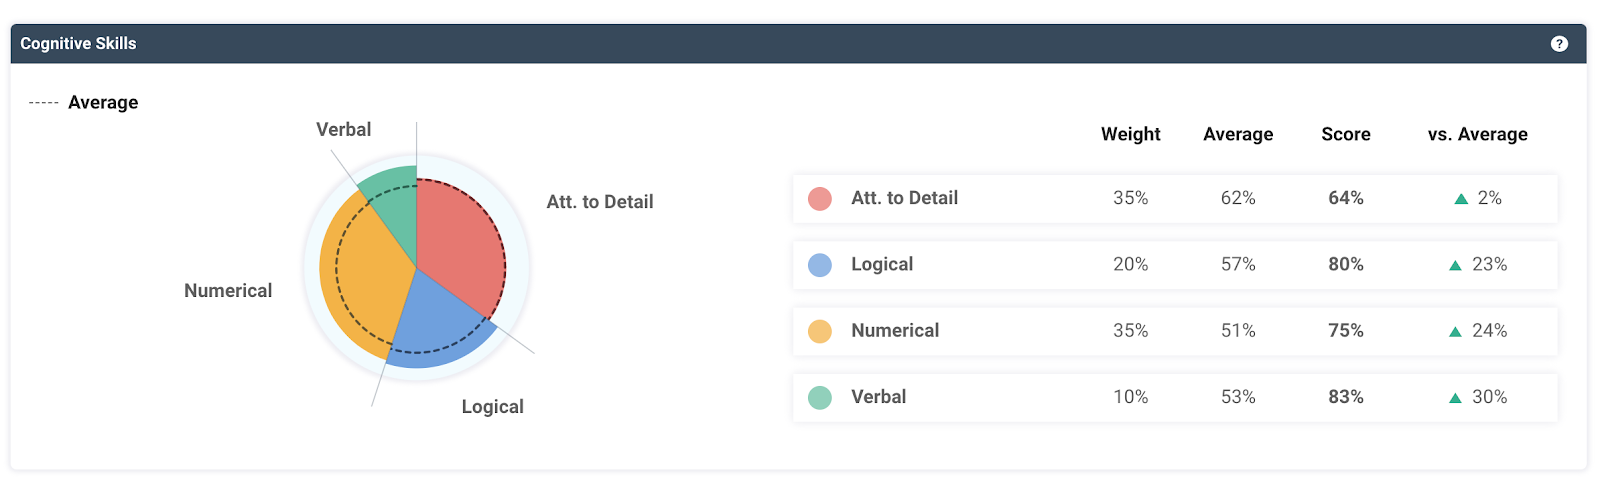The height and width of the screenshot is (488, 1600).
Task: Click the green up arrow beside 23%
Action: [1455, 265]
